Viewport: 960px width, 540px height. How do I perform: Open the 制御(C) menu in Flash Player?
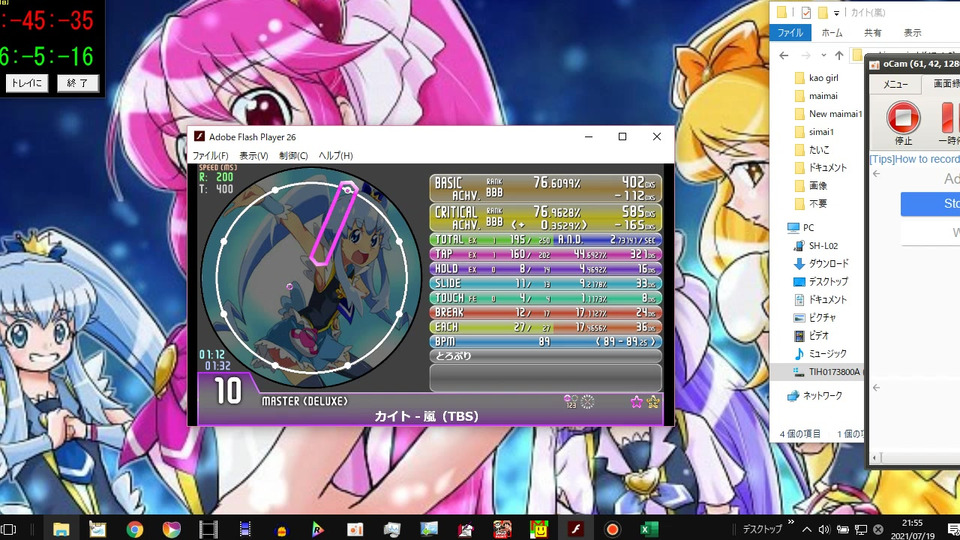point(293,156)
